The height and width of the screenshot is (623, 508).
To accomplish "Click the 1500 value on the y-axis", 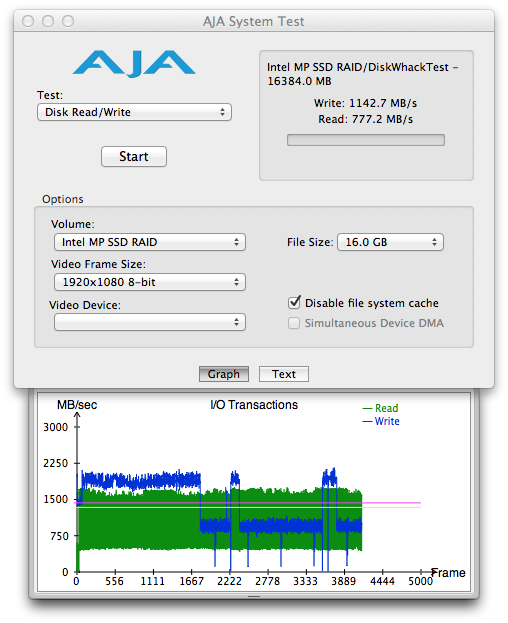I will (56, 499).
